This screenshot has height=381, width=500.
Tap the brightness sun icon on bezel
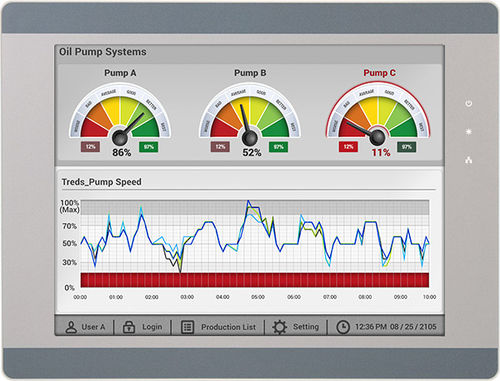click(x=469, y=132)
